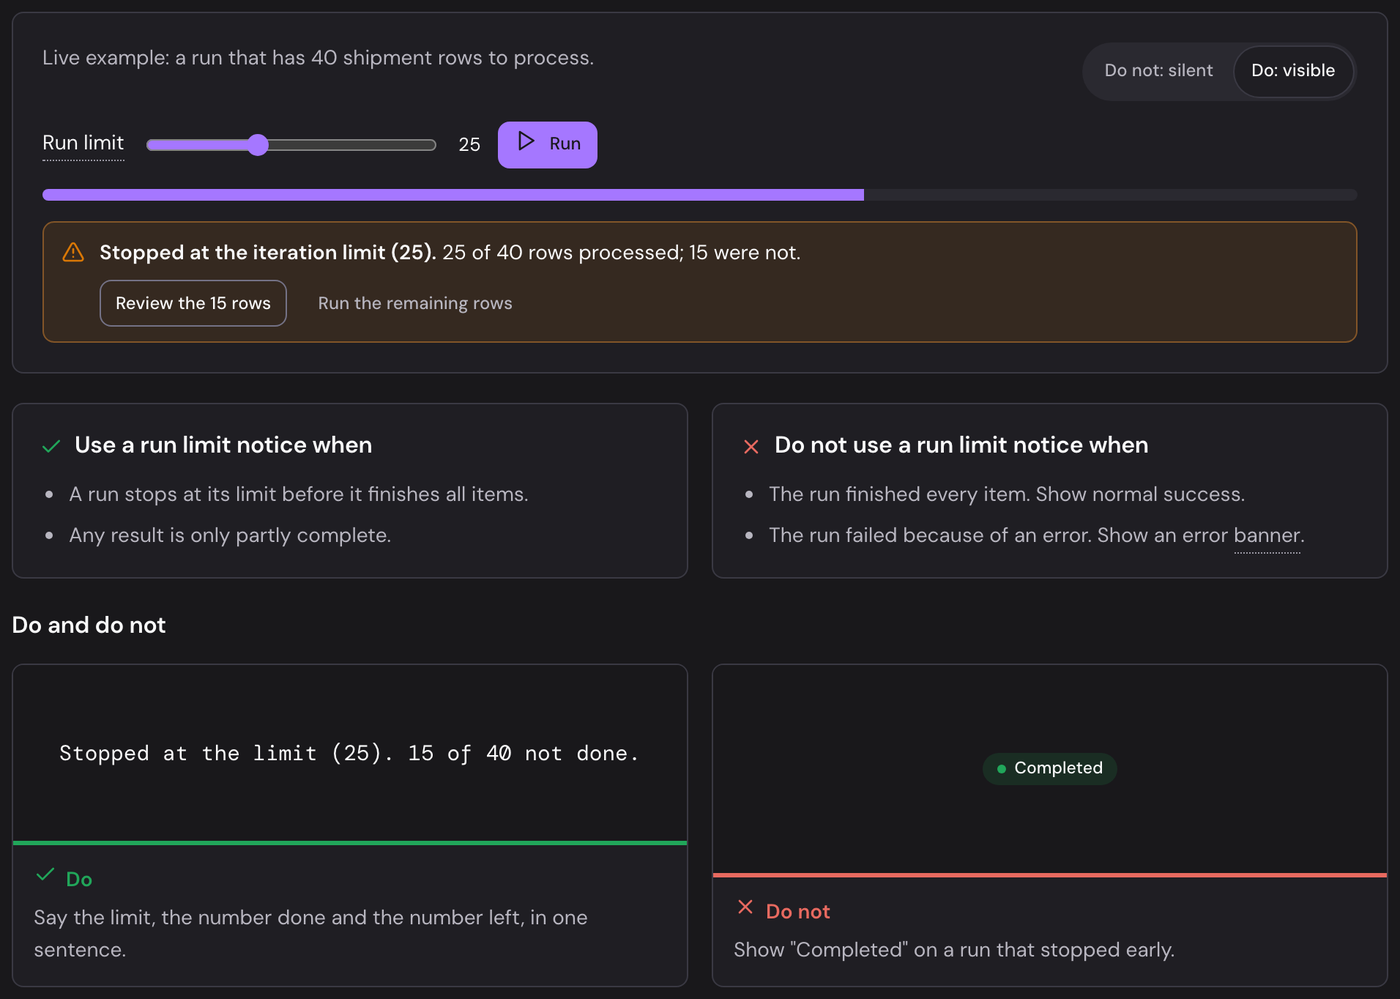This screenshot has height=999, width=1400.
Task: Click the text "Show "Completed" on a run that stopped early."
Action: tap(954, 949)
